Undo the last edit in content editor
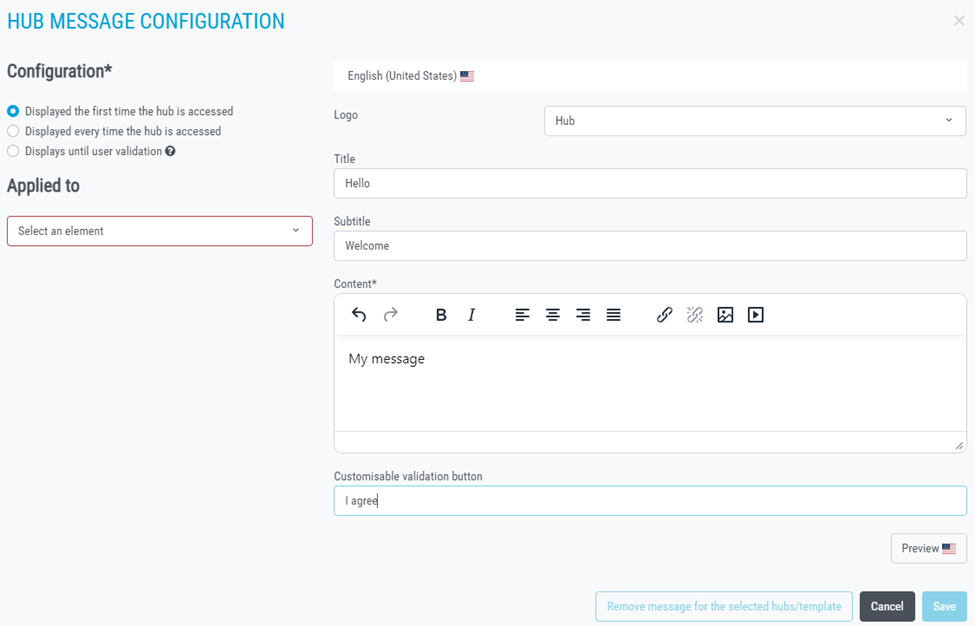 pos(359,315)
